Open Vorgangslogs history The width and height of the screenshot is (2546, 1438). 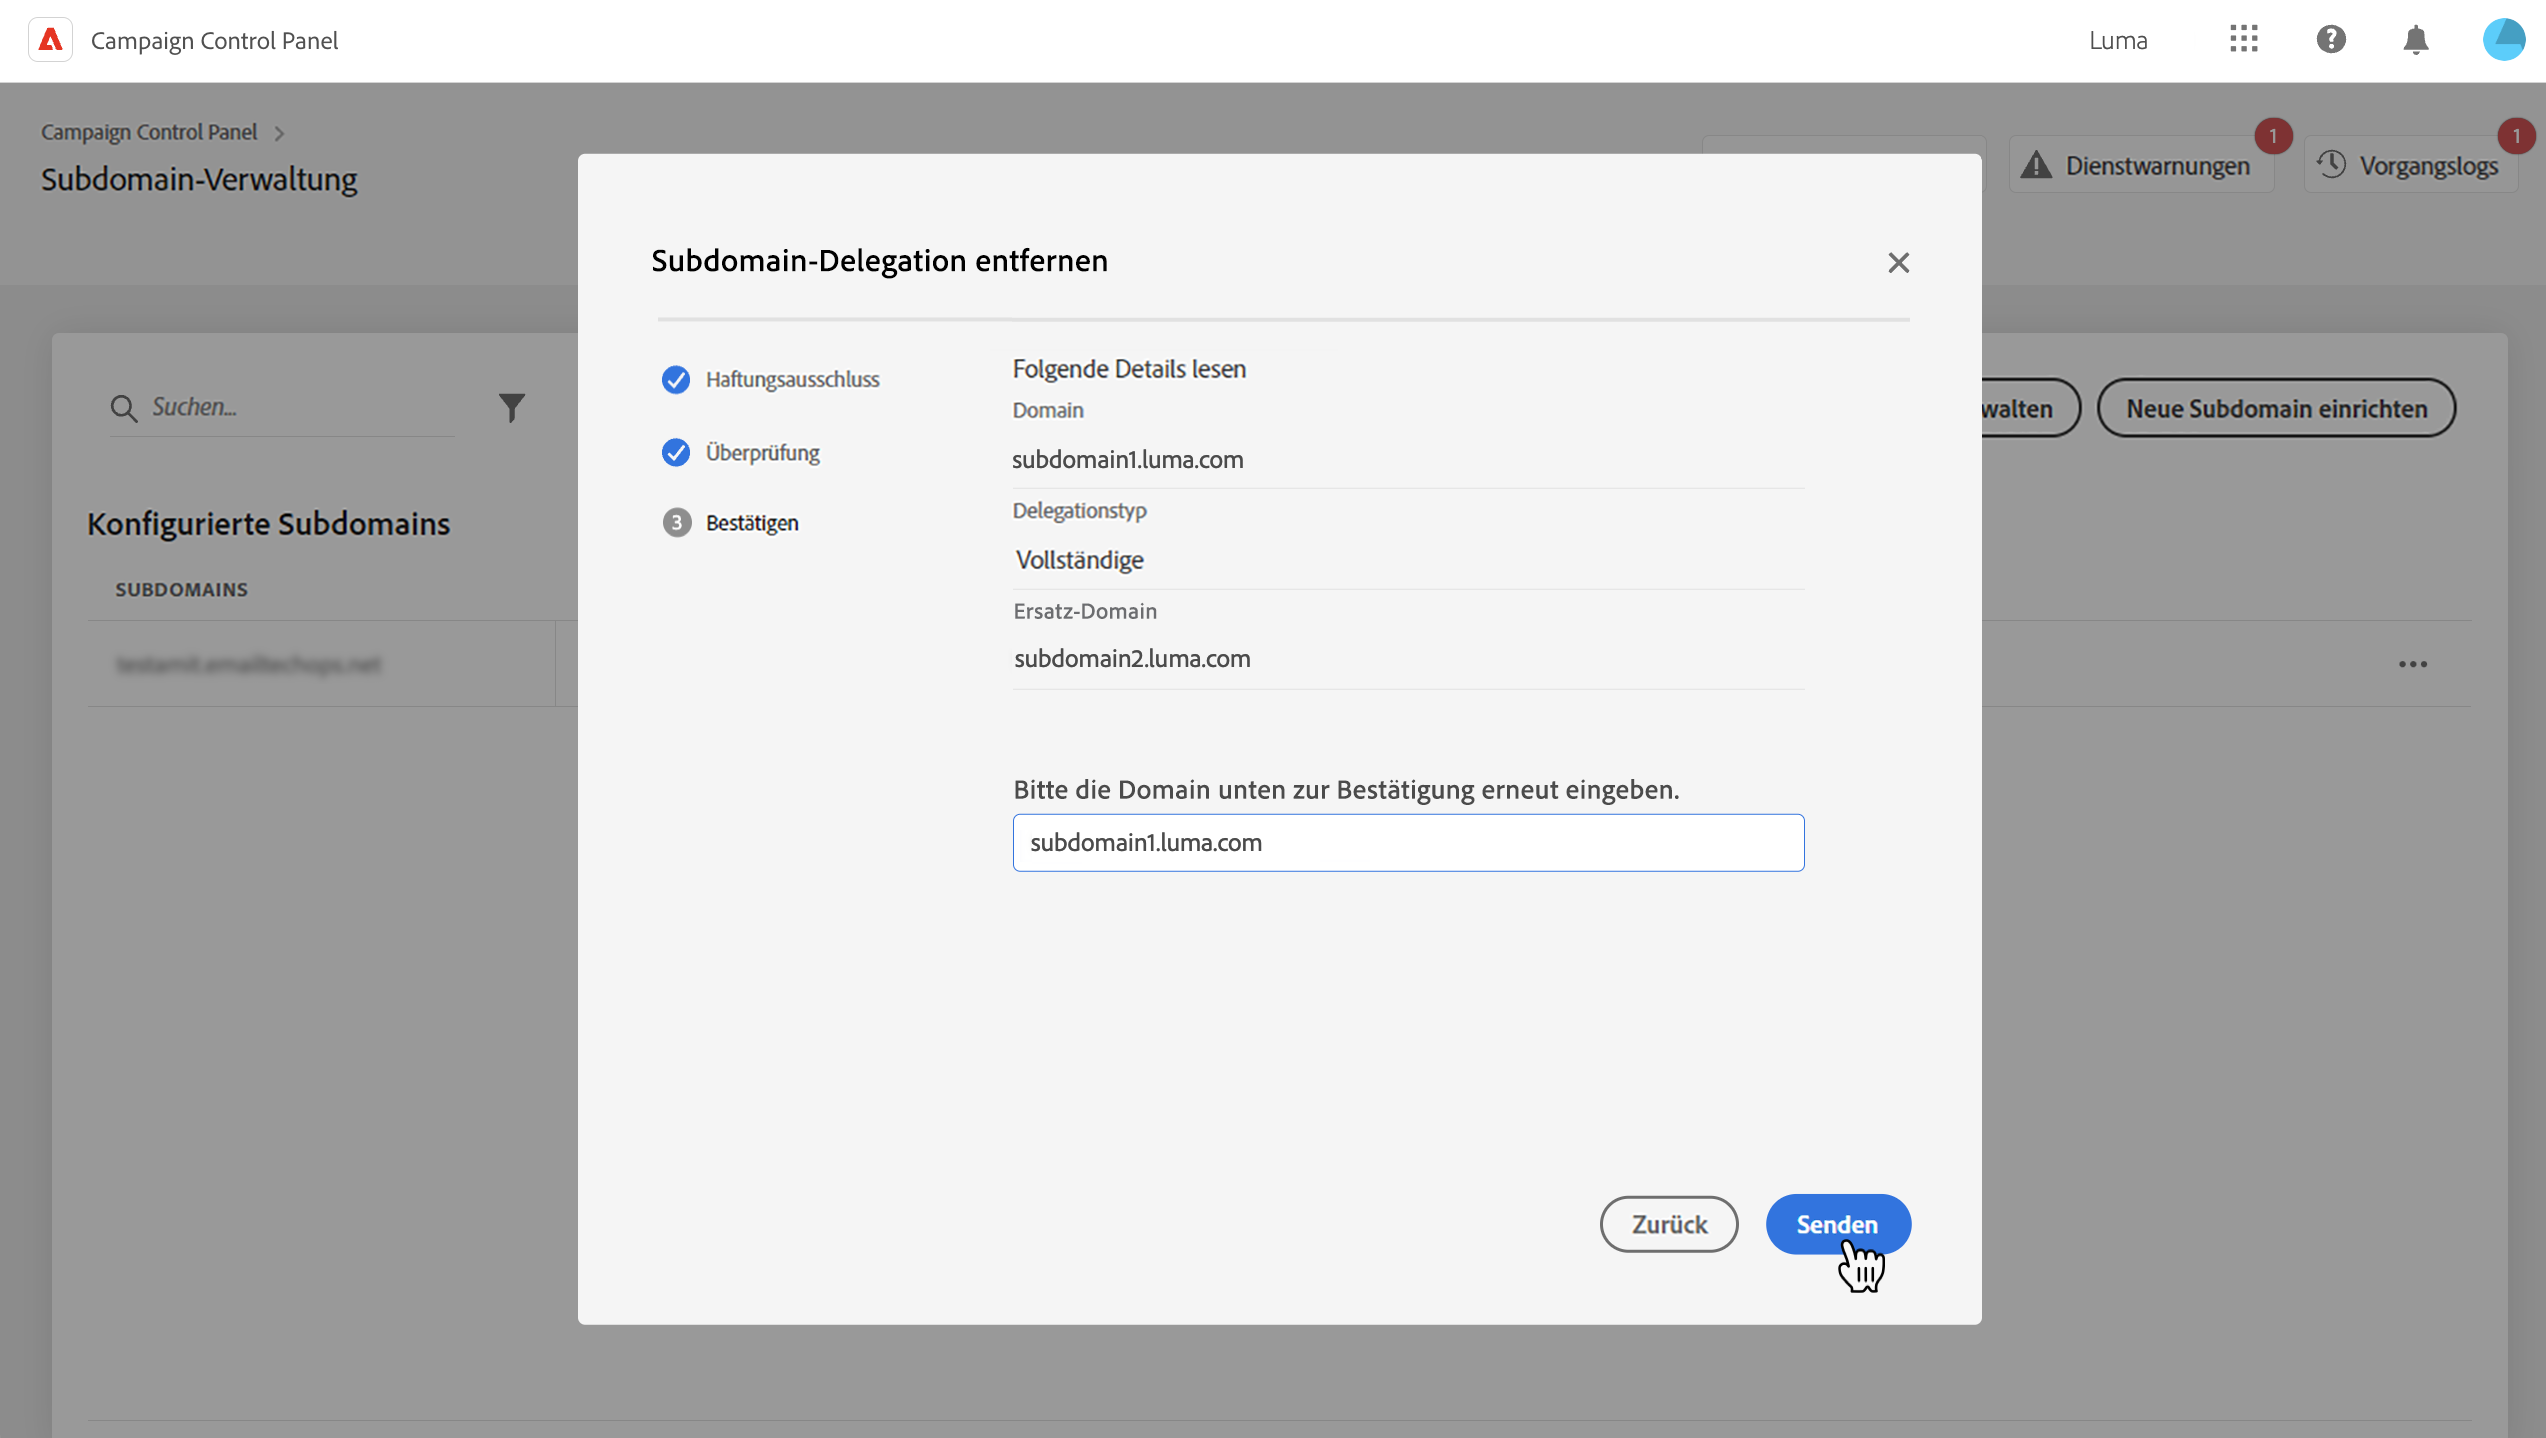[x=2411, y=166]
